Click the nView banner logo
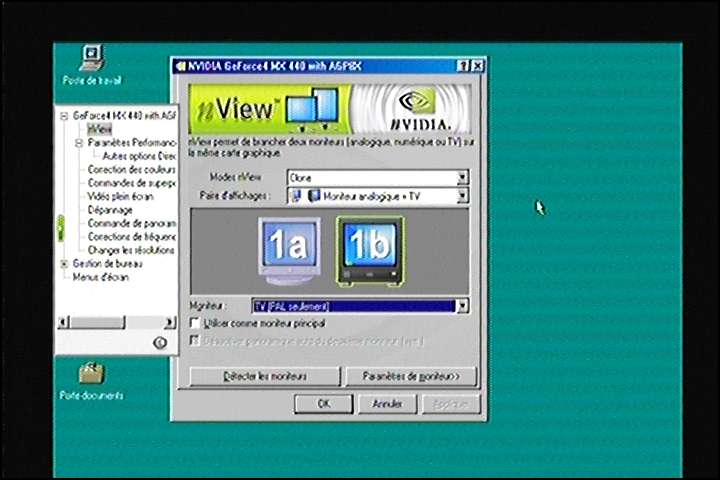The width and height of the screenshot is (720, 480). point(268,109)
